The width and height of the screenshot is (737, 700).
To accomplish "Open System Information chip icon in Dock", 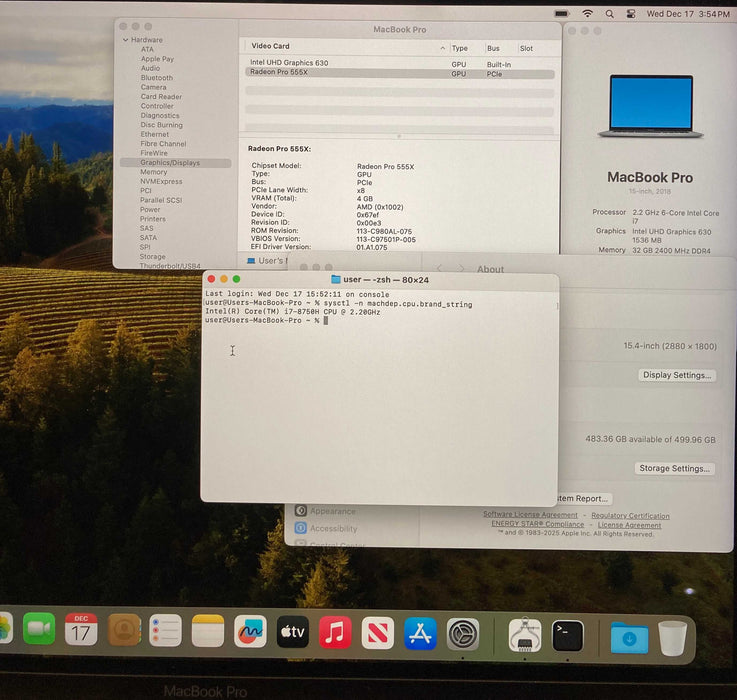I will coord(525,635).
